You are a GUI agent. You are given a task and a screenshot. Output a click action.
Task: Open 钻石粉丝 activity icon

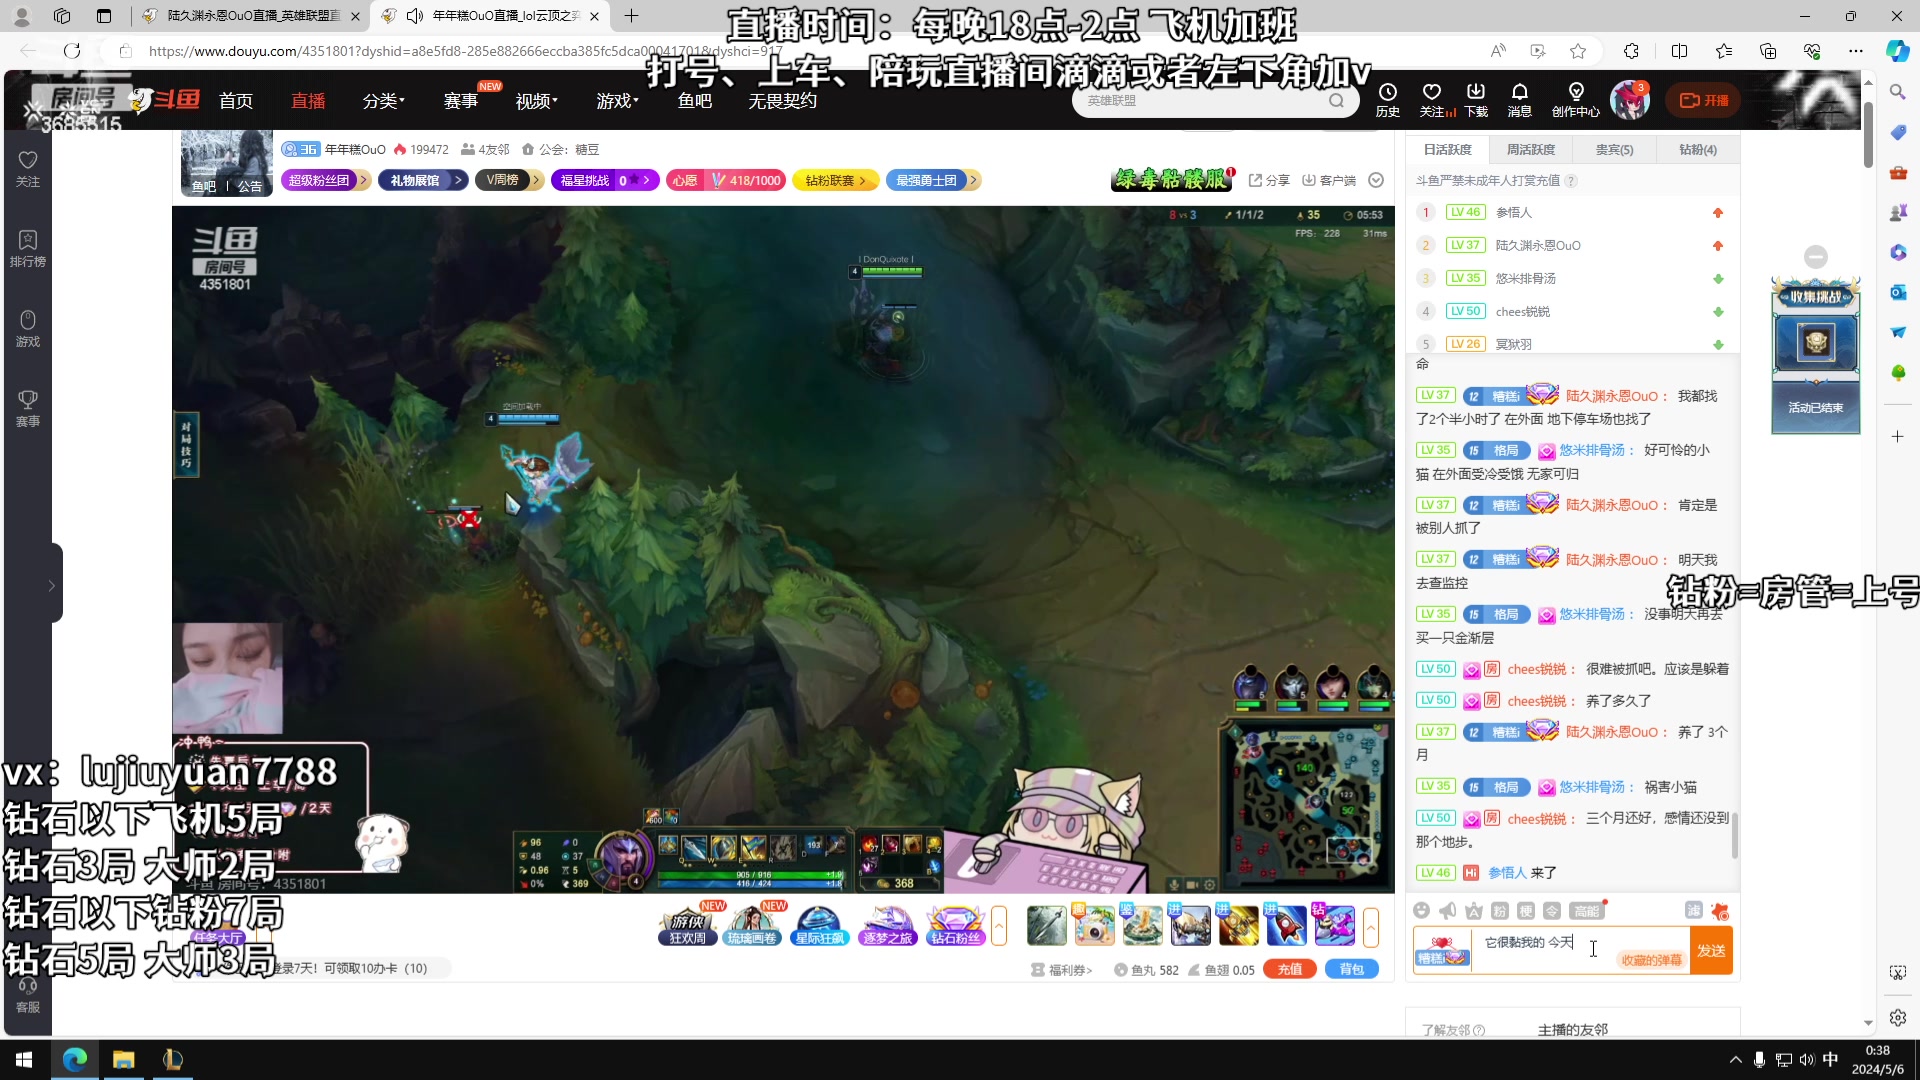955,925
